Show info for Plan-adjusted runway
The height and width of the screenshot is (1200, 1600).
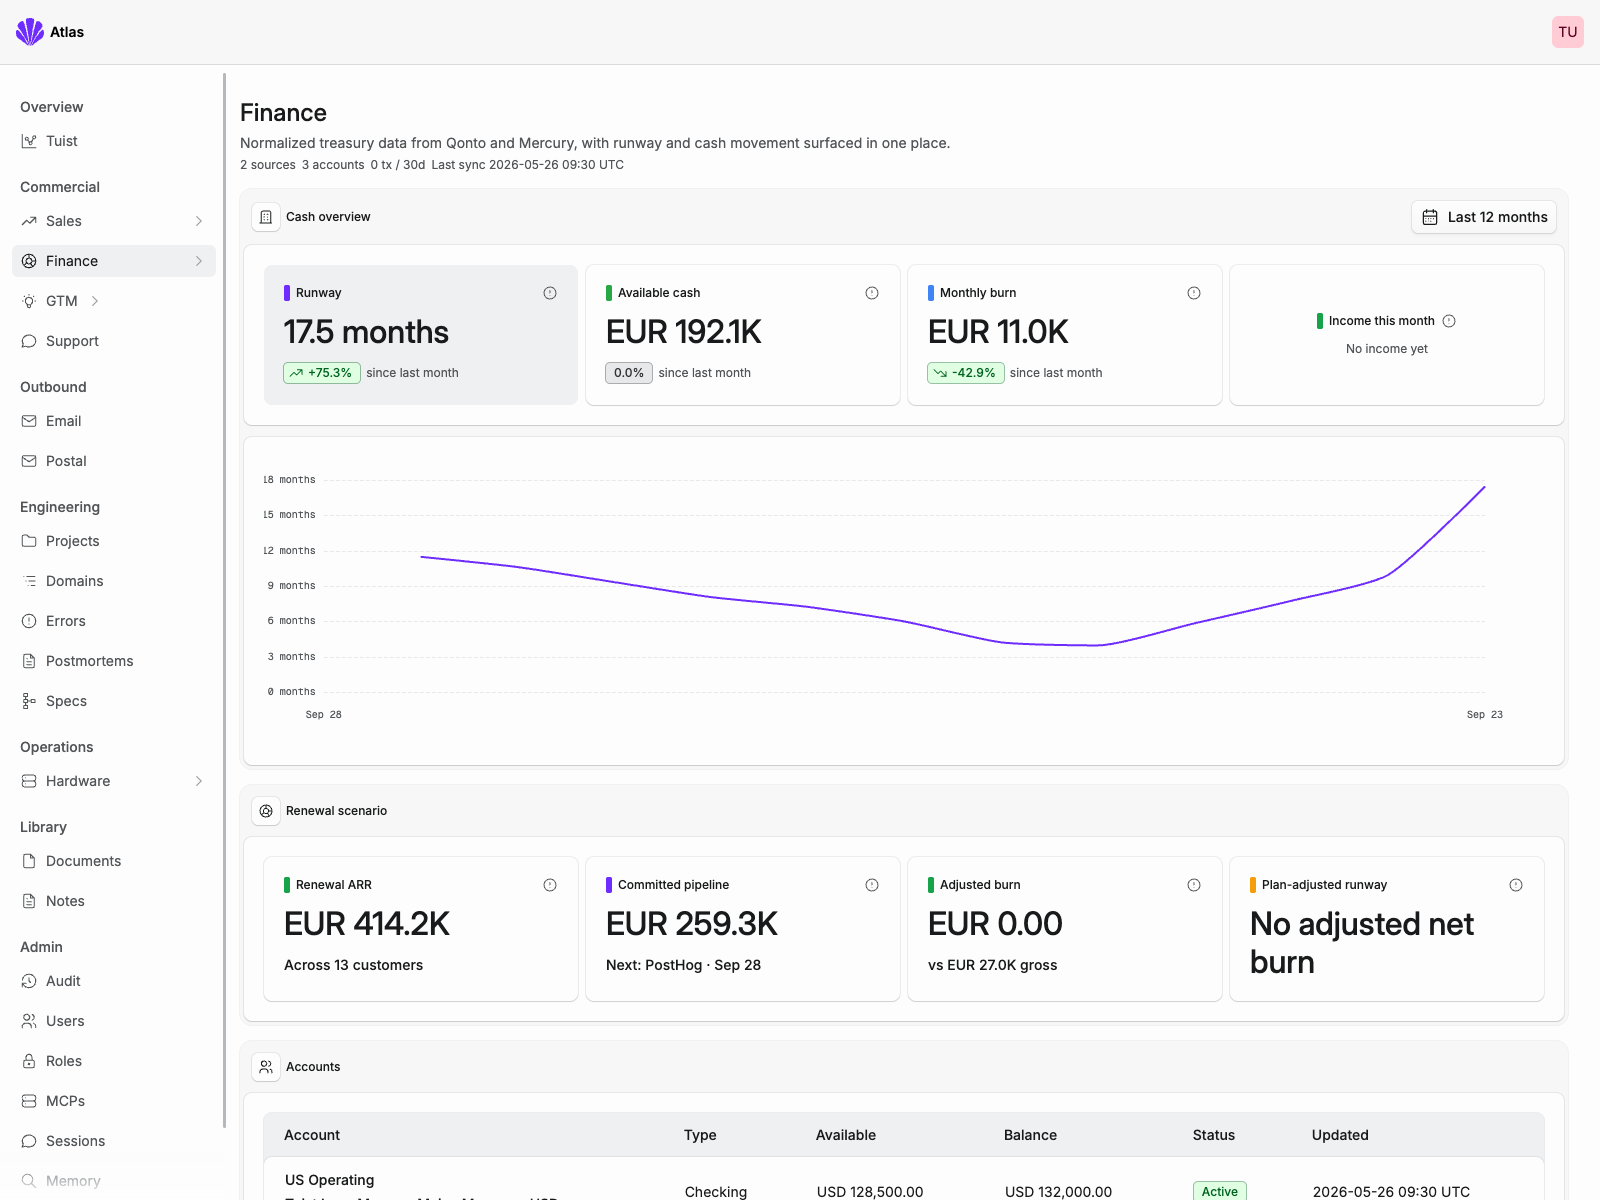pyautogui.click(x=1516, y=885)
